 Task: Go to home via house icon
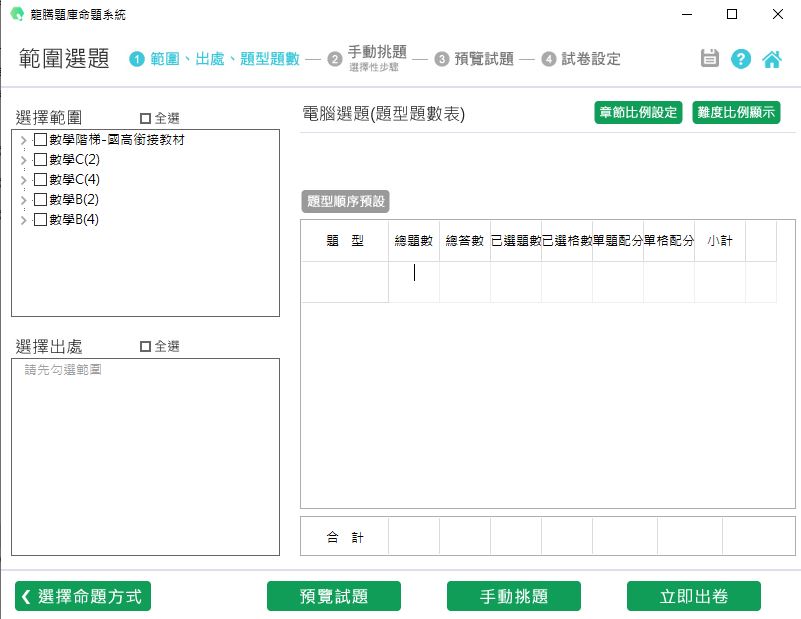pyautogui.click(x=772, y=58)
